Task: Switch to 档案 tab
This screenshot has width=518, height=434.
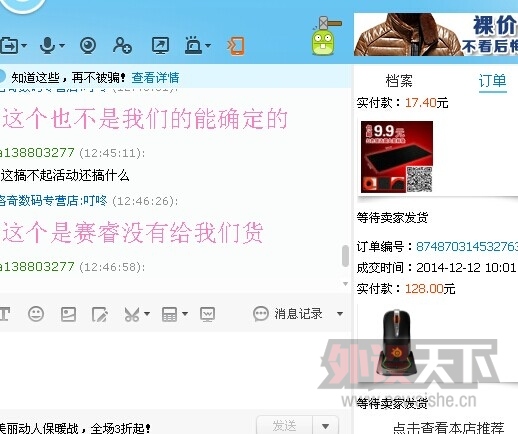Action: pos(399,81)
